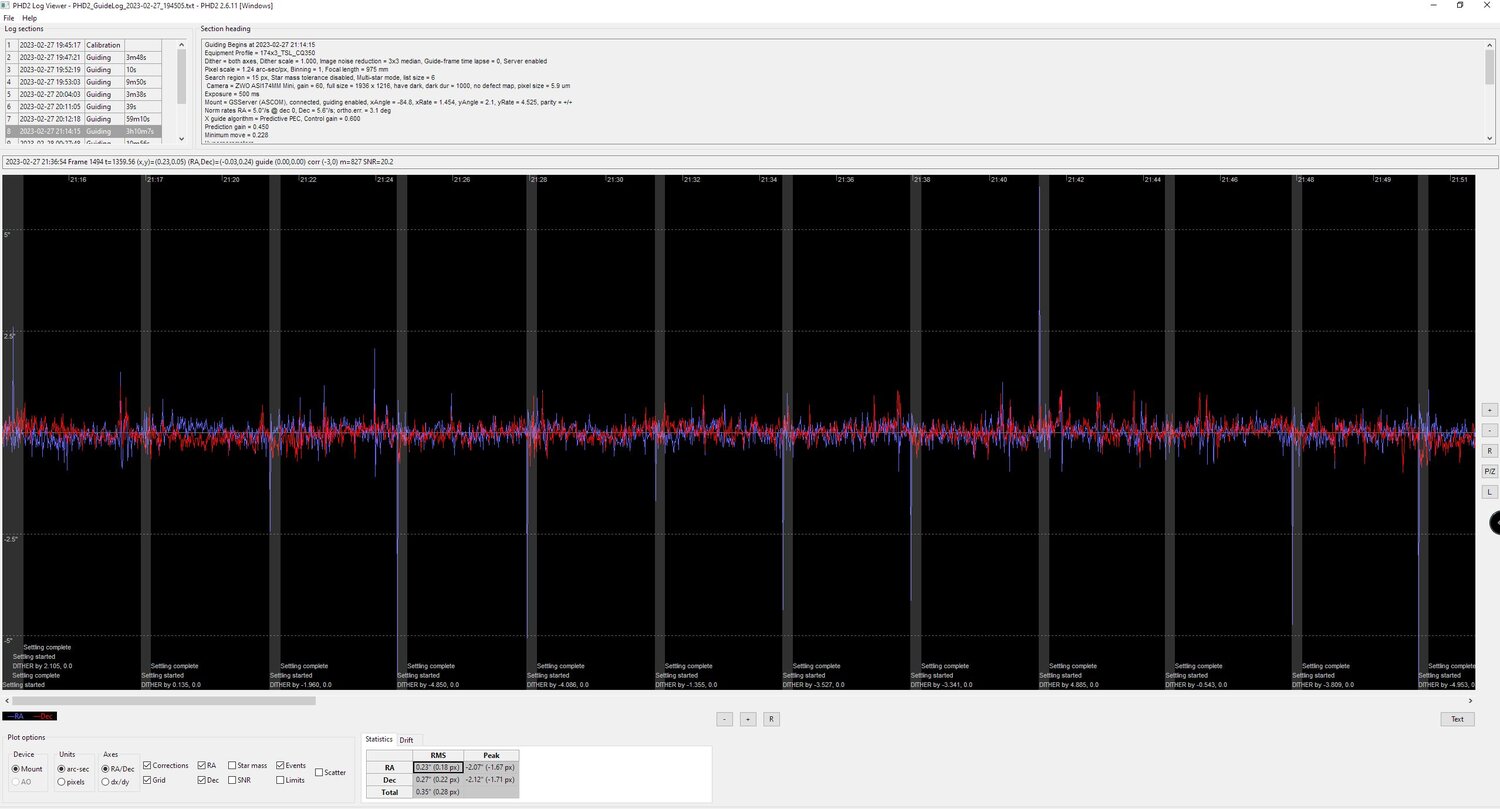The image size is (1500, 809).
Task: Click the down arrow of the Log sections scrollbar
Action: (x=181, y=138)
